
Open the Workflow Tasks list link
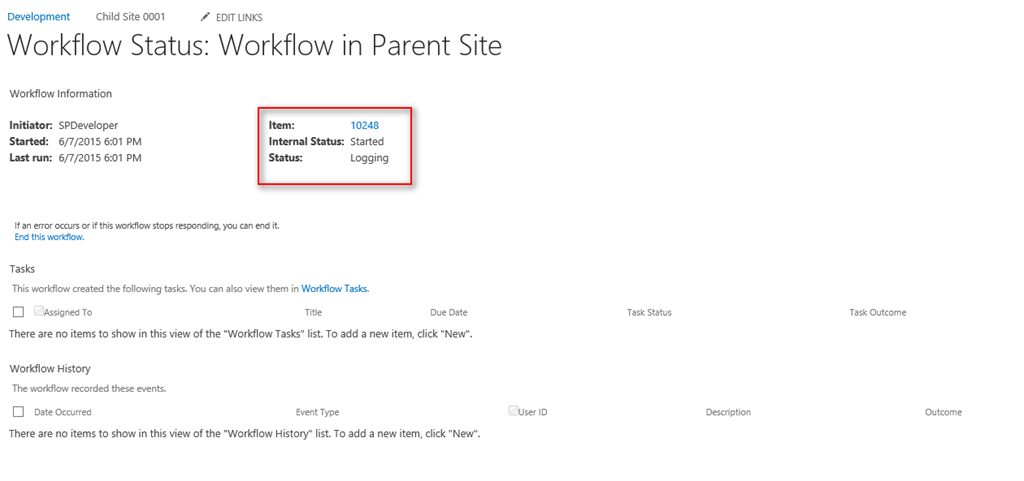pos(334,288)
